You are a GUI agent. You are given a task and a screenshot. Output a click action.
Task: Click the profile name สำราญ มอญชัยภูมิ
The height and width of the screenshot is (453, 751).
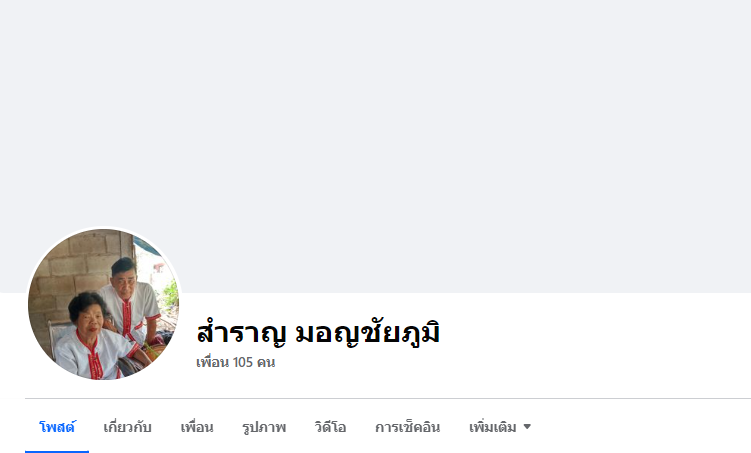tap(318, 332)
